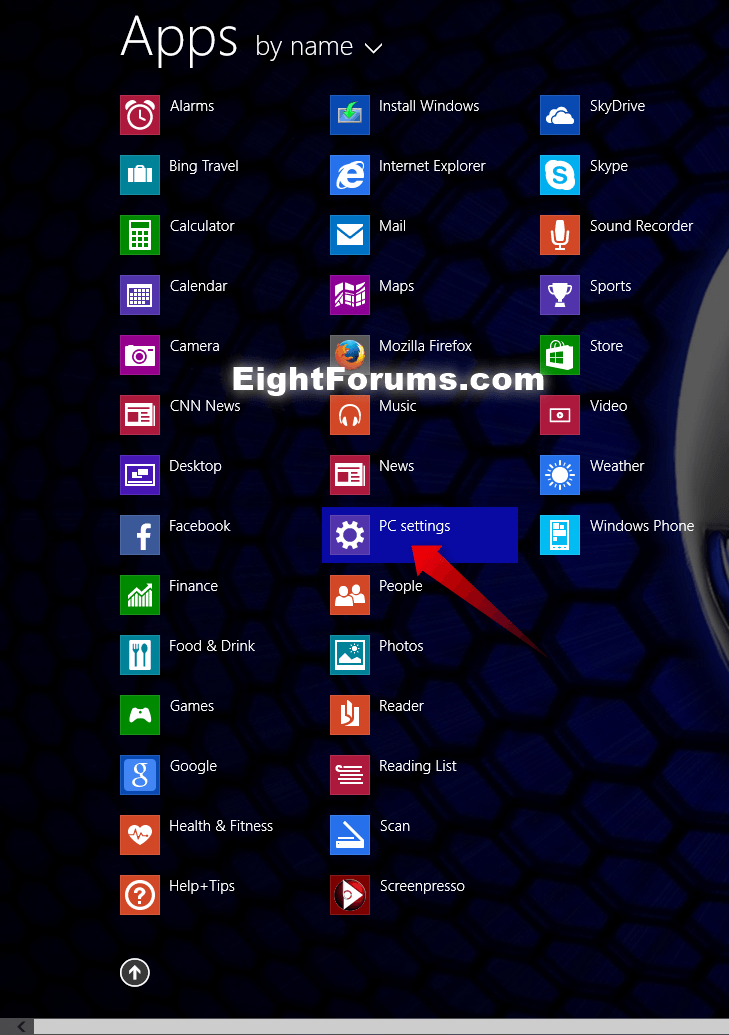Open the green Calculator icon
729x1035 pixels.
pos(139,235)
